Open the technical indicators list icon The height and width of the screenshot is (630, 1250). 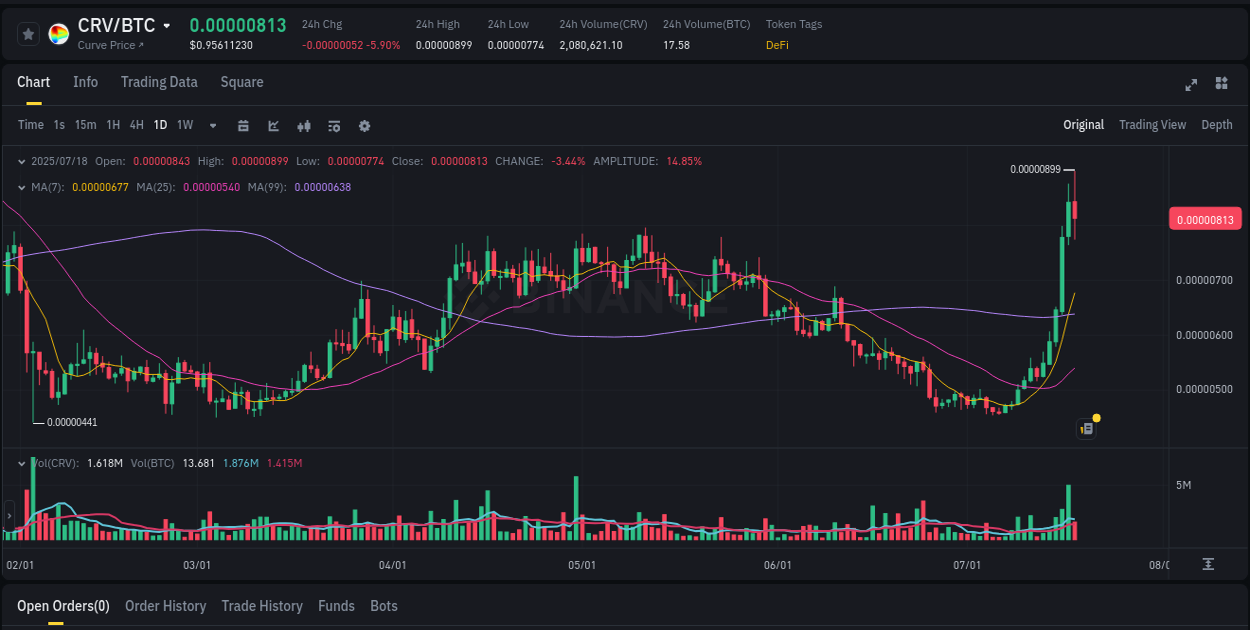(333, 126)
